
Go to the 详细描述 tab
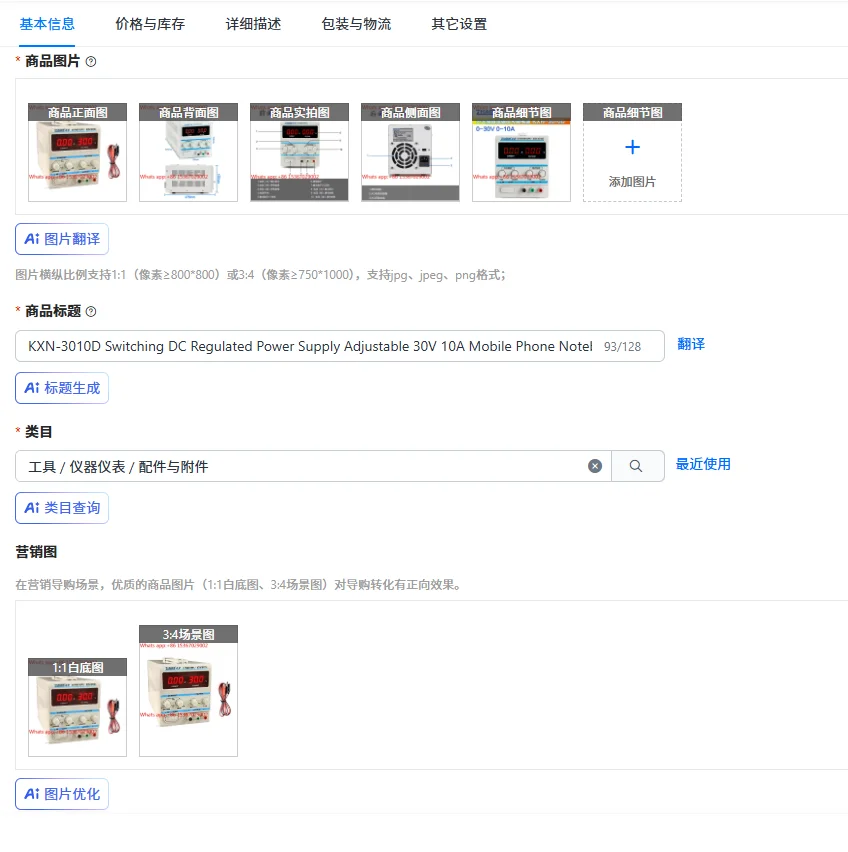253,24
